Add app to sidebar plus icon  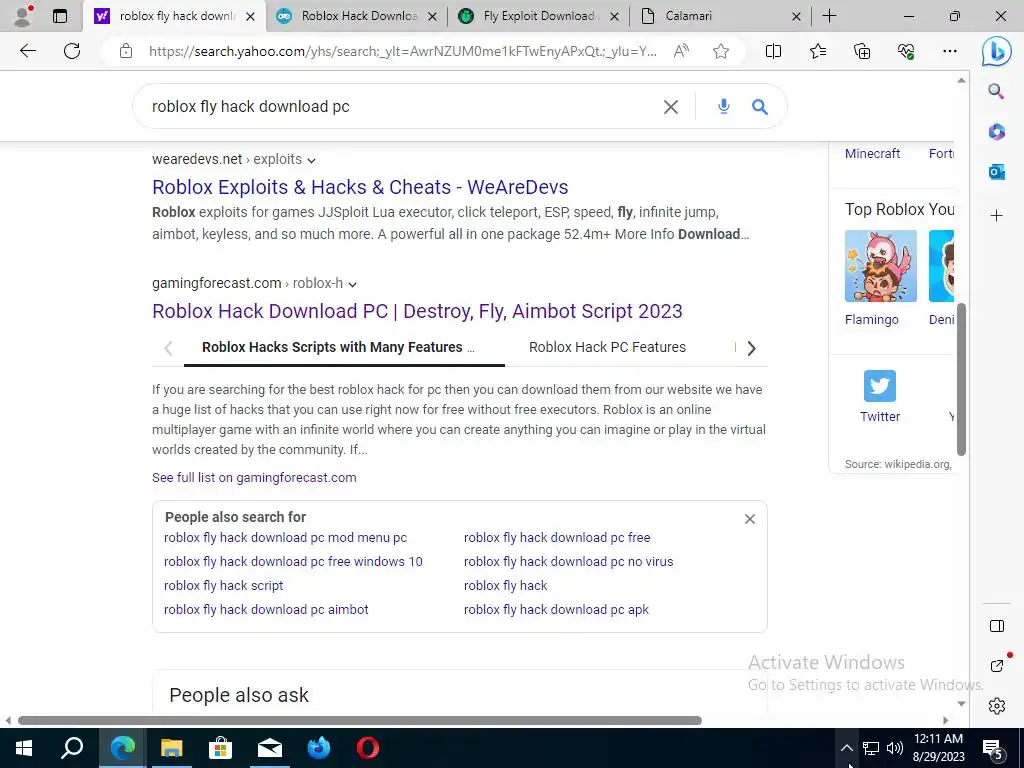coord(997,216)
